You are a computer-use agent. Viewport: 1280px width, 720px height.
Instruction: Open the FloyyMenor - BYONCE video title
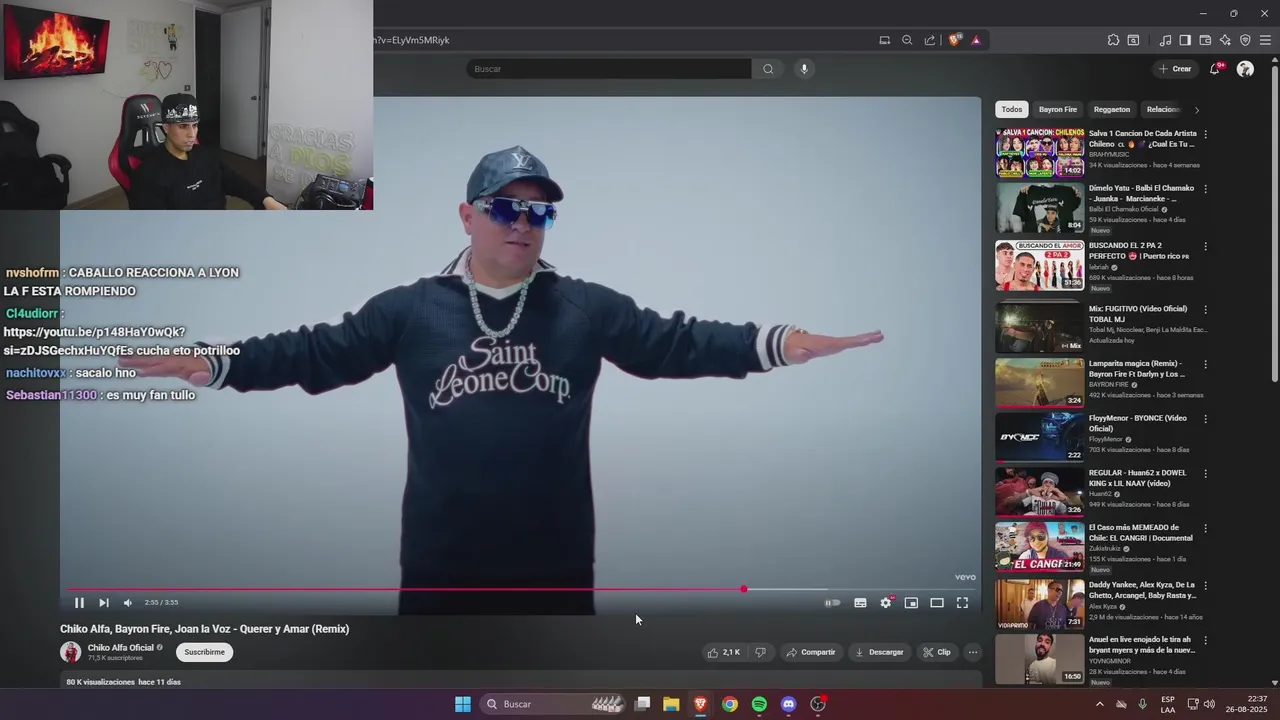coord(1138,423)
